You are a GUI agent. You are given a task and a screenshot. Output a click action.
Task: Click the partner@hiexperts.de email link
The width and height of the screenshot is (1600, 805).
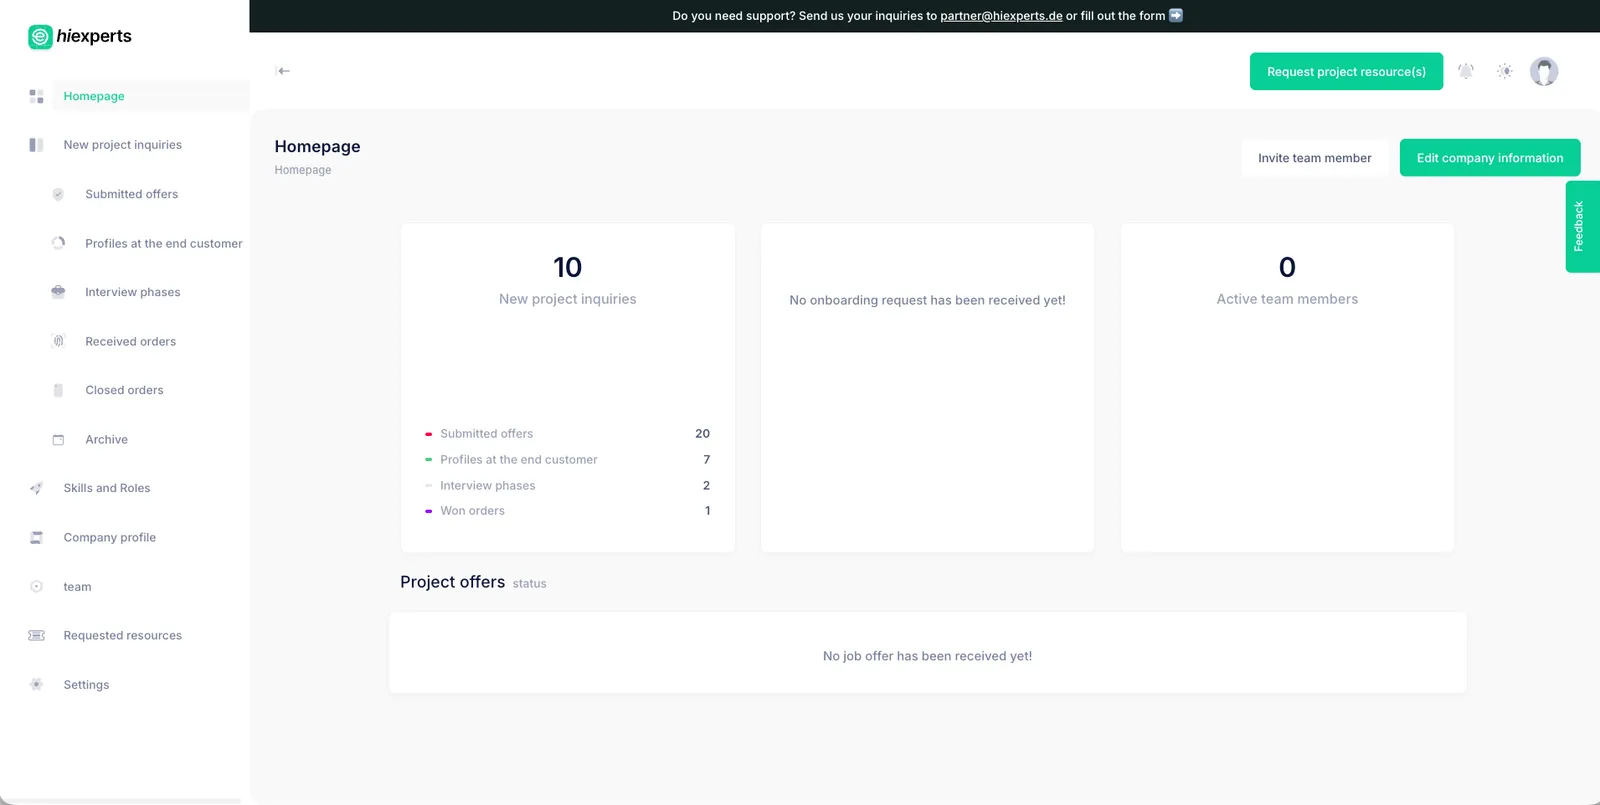click(x=1001, y=16)
